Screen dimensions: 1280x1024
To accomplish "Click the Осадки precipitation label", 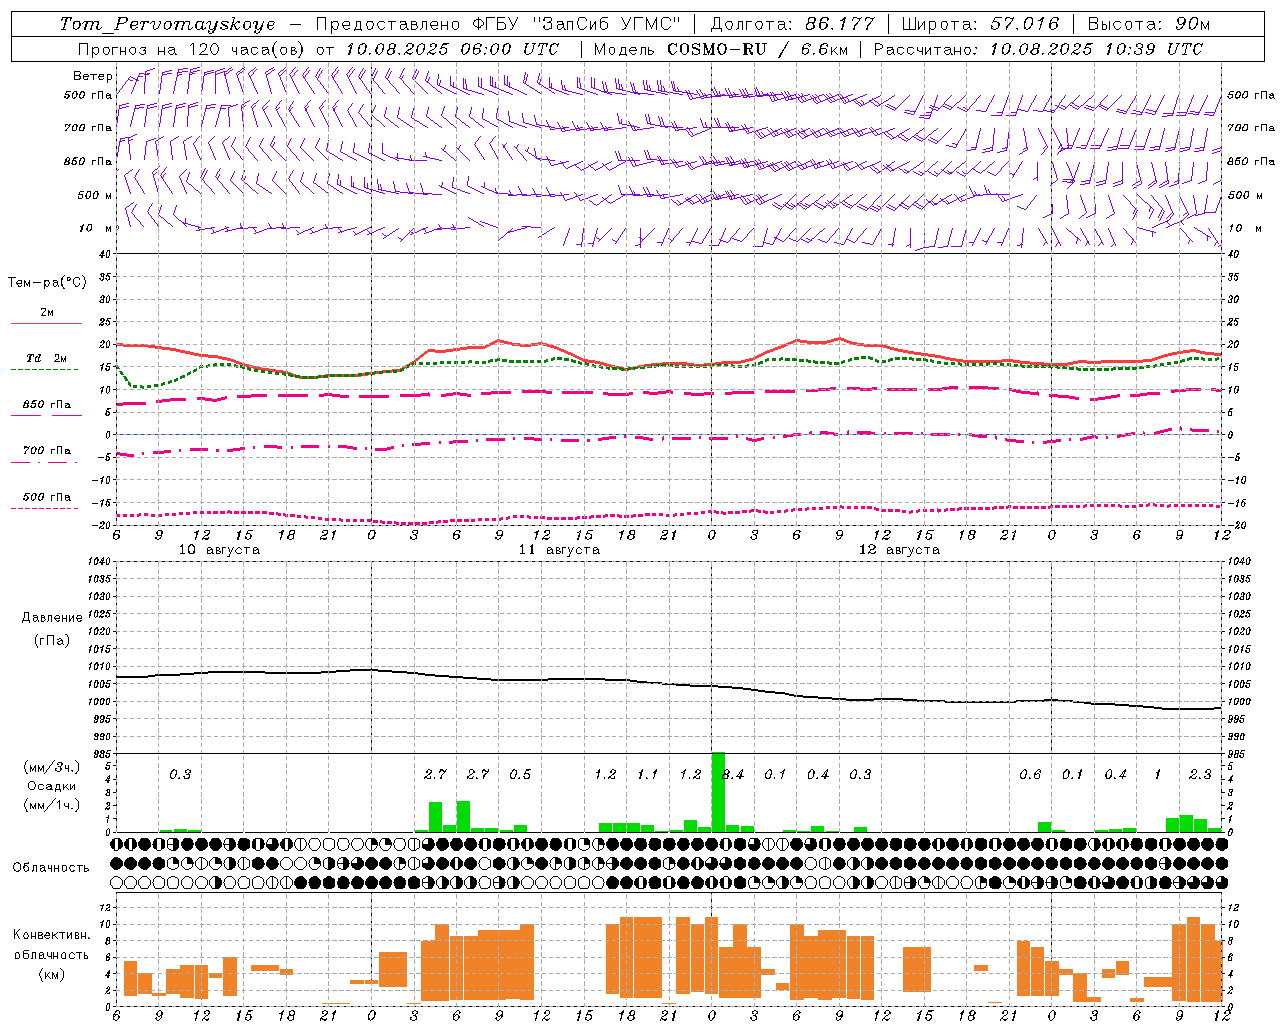I will (x=52, y=786).
